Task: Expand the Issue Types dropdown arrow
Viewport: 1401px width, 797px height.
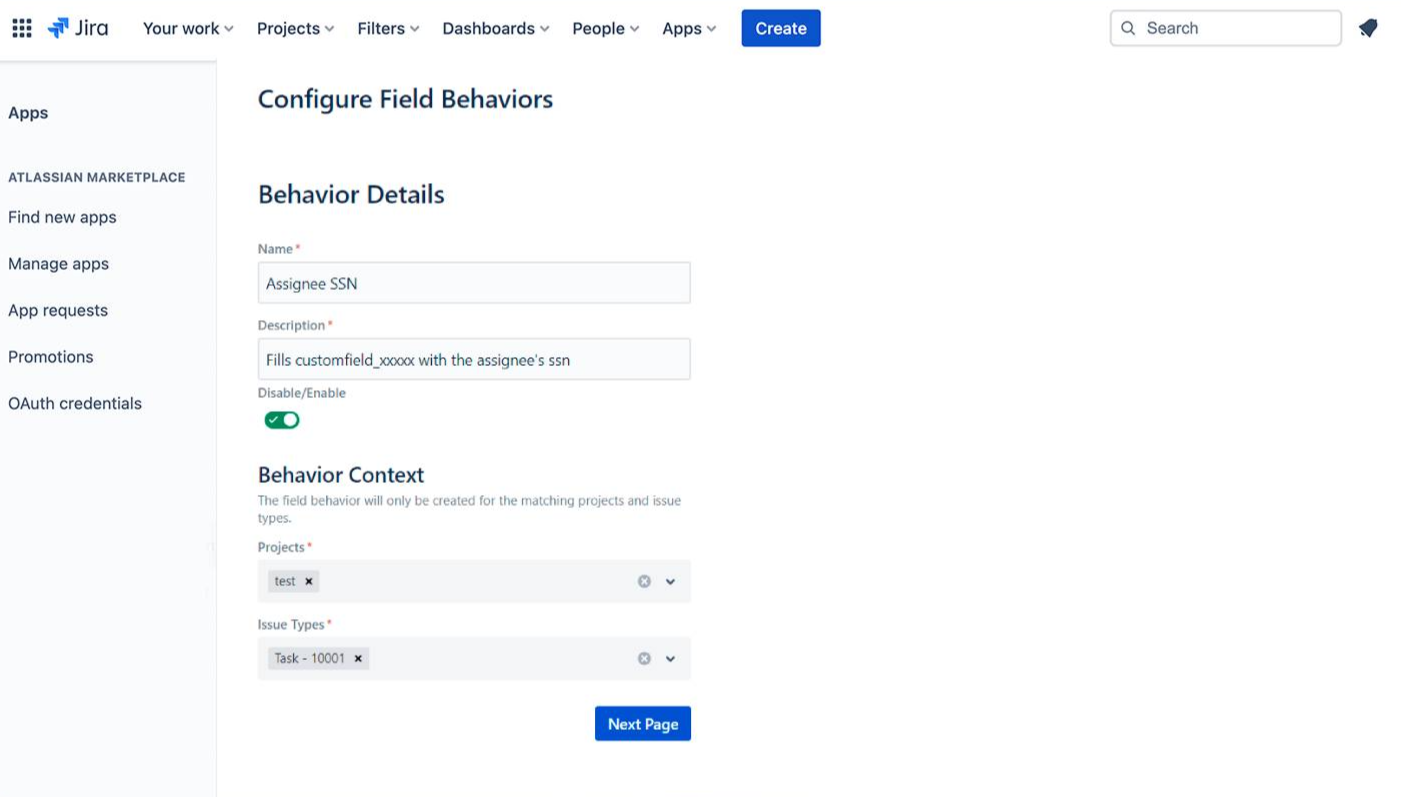Action: tap(671, 658)
